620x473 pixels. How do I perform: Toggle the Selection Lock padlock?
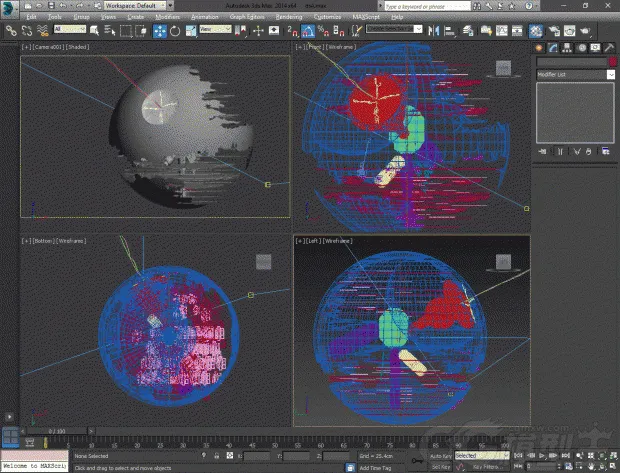(217, 456)
